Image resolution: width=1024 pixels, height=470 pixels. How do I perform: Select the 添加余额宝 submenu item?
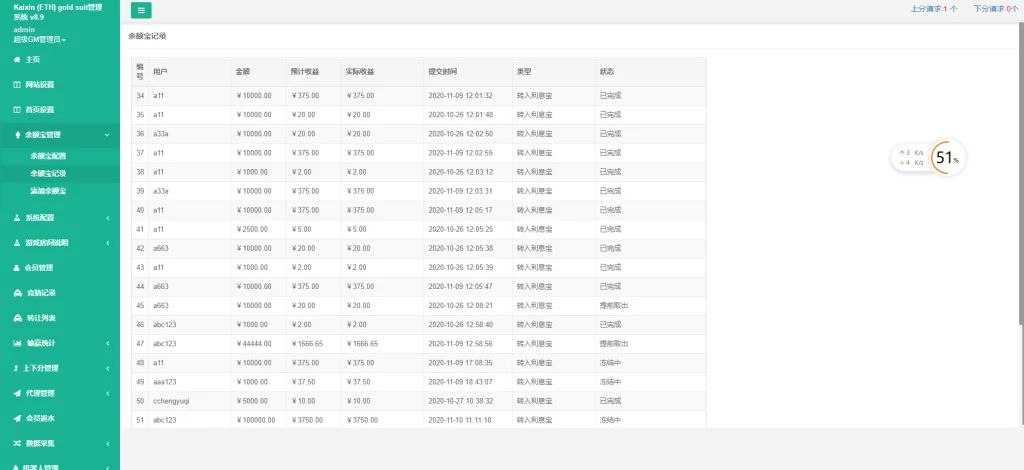48,190
